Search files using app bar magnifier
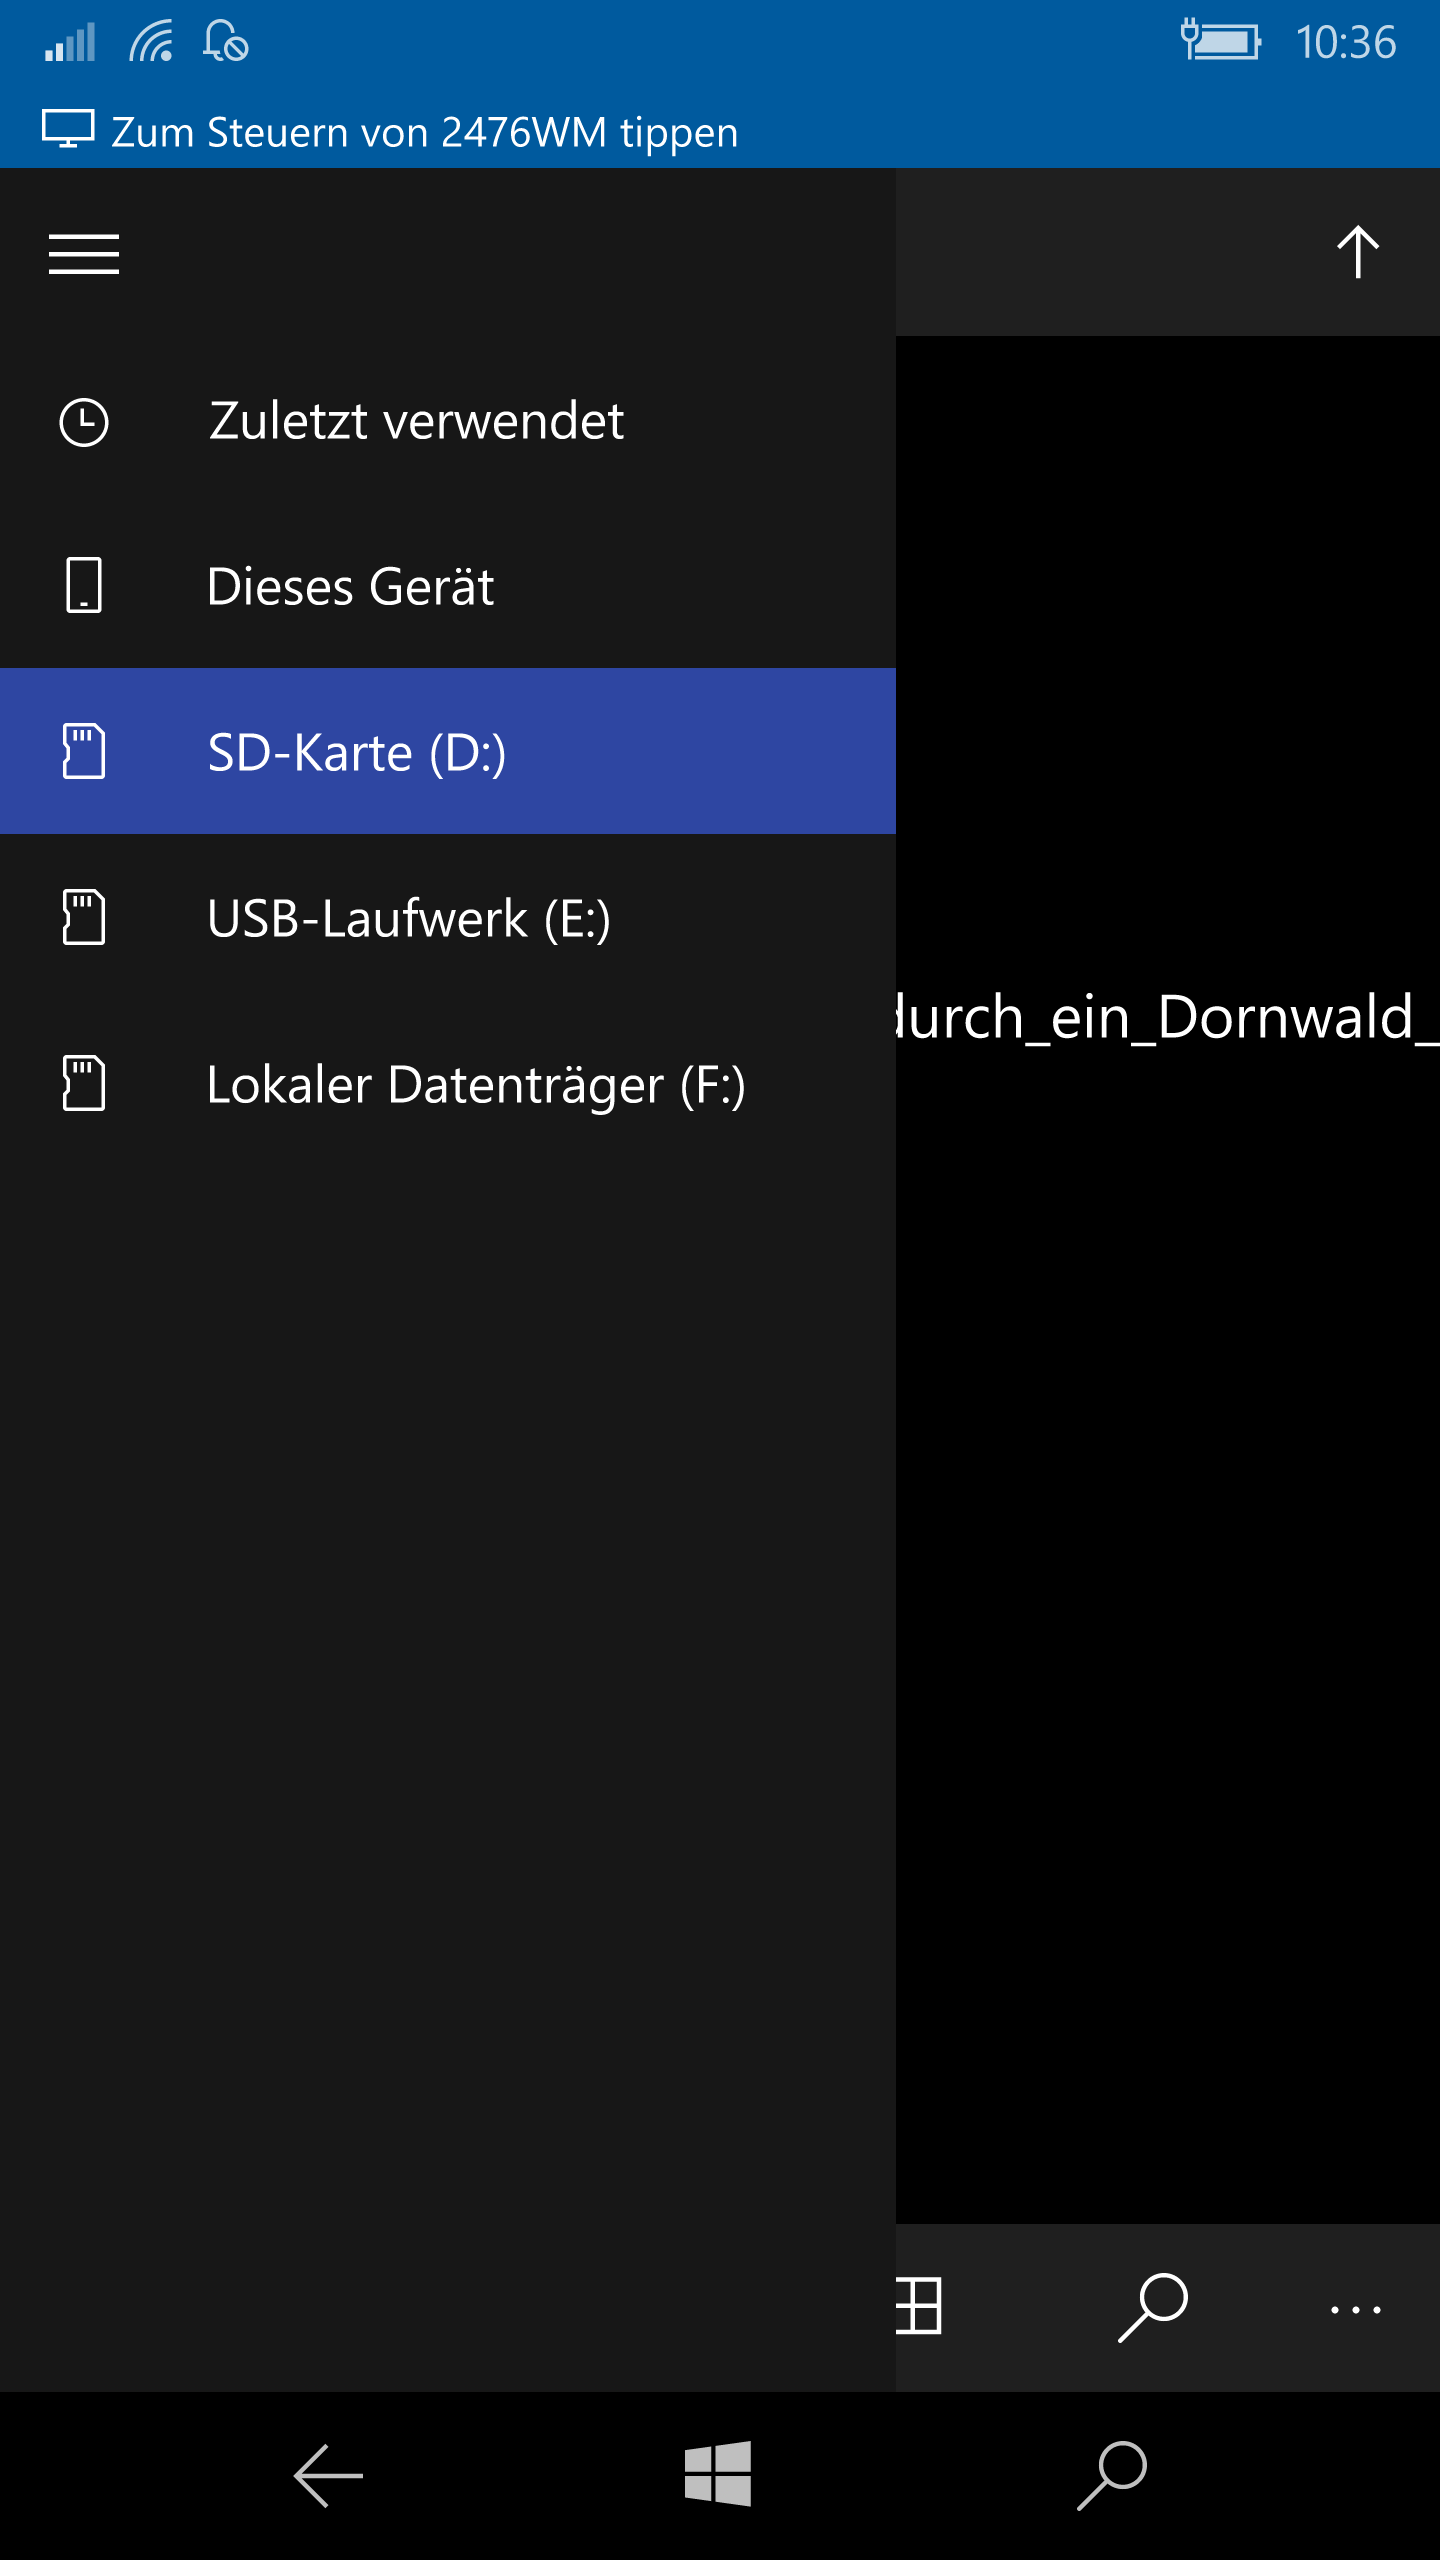Image resolution: width=1440 pixels, height=2560 pixels. pyautogui.click(x=1152, y=2307)
